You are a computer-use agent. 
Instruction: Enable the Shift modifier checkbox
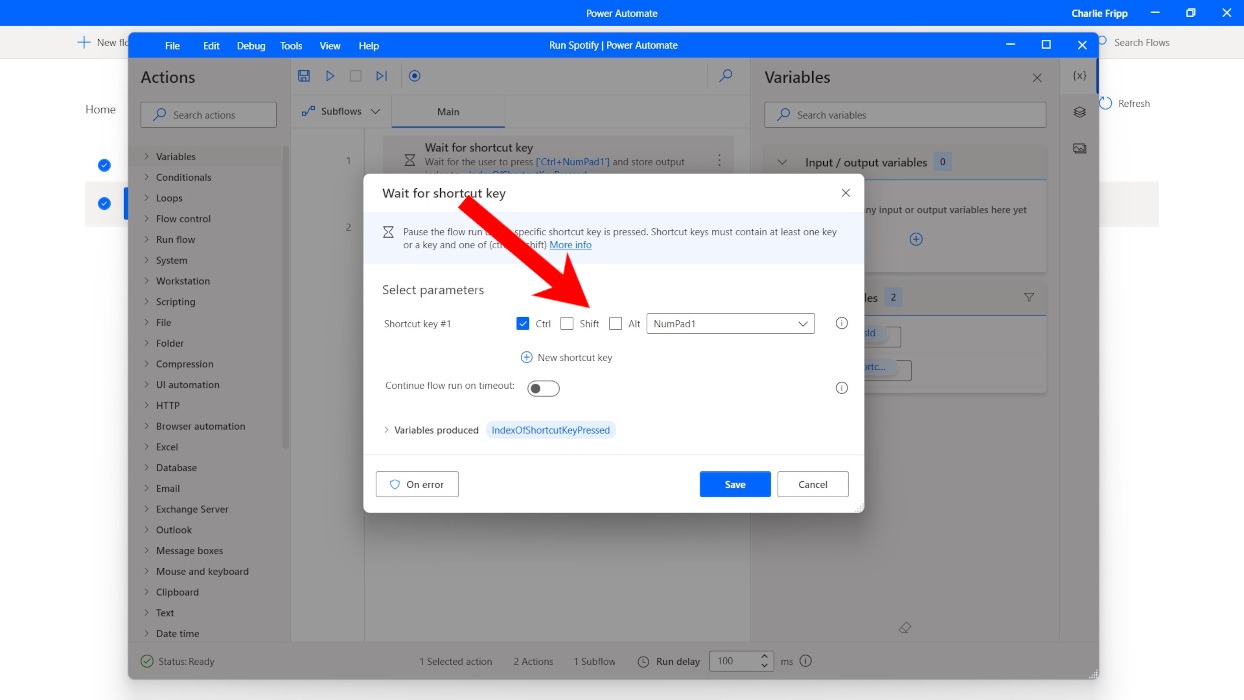[x=565, y=323]
